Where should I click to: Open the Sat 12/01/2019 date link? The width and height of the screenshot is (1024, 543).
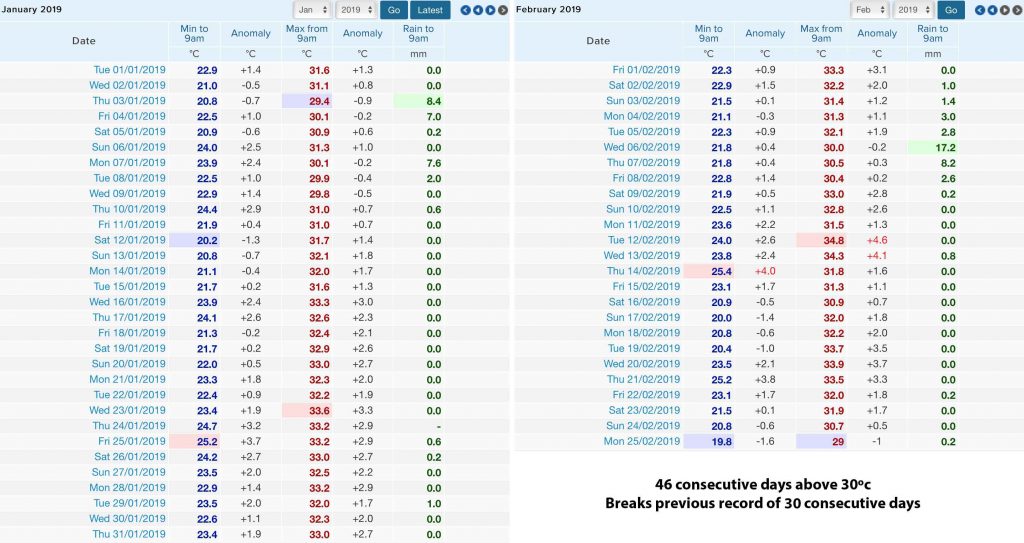click(x=129, y=240)
